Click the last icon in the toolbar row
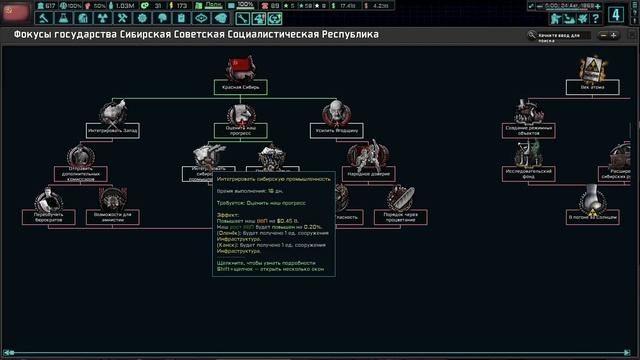Screen dimensions: 640x360 pyautogui.click(x=275, y=19)
